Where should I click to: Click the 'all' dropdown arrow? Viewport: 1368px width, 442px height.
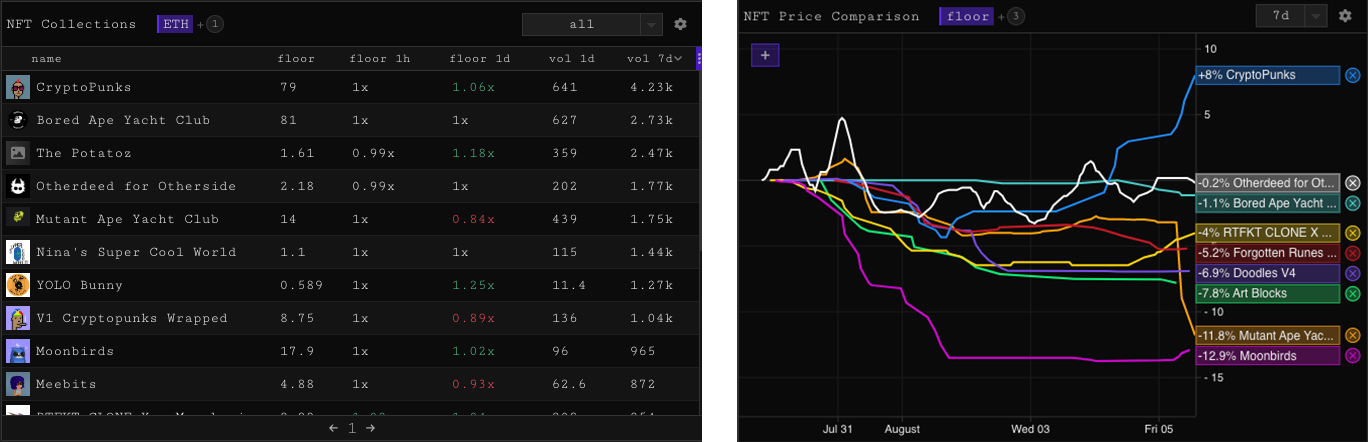coord(651,24)
